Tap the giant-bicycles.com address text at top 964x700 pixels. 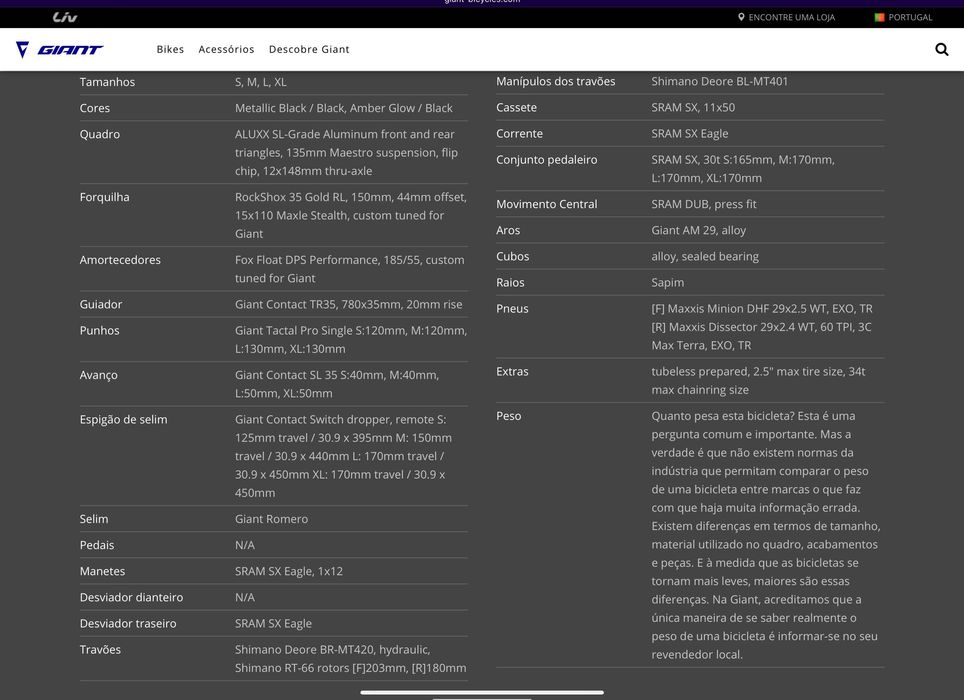click(x=482, y=2)
